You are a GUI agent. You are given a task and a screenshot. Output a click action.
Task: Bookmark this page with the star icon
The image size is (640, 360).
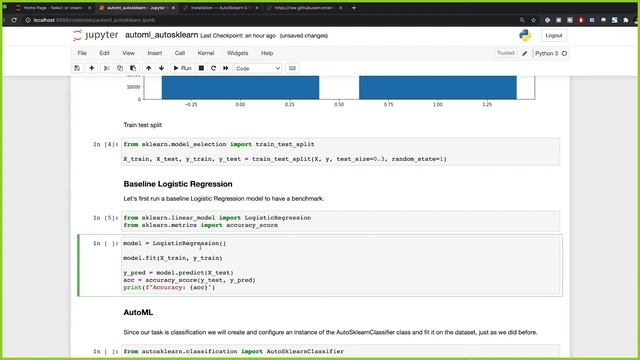[x=533, y=20]
